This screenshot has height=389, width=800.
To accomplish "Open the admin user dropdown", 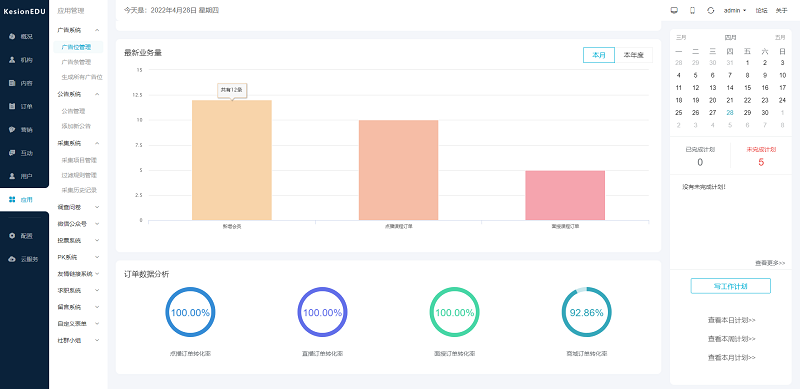I will click(x=735, y=10).
